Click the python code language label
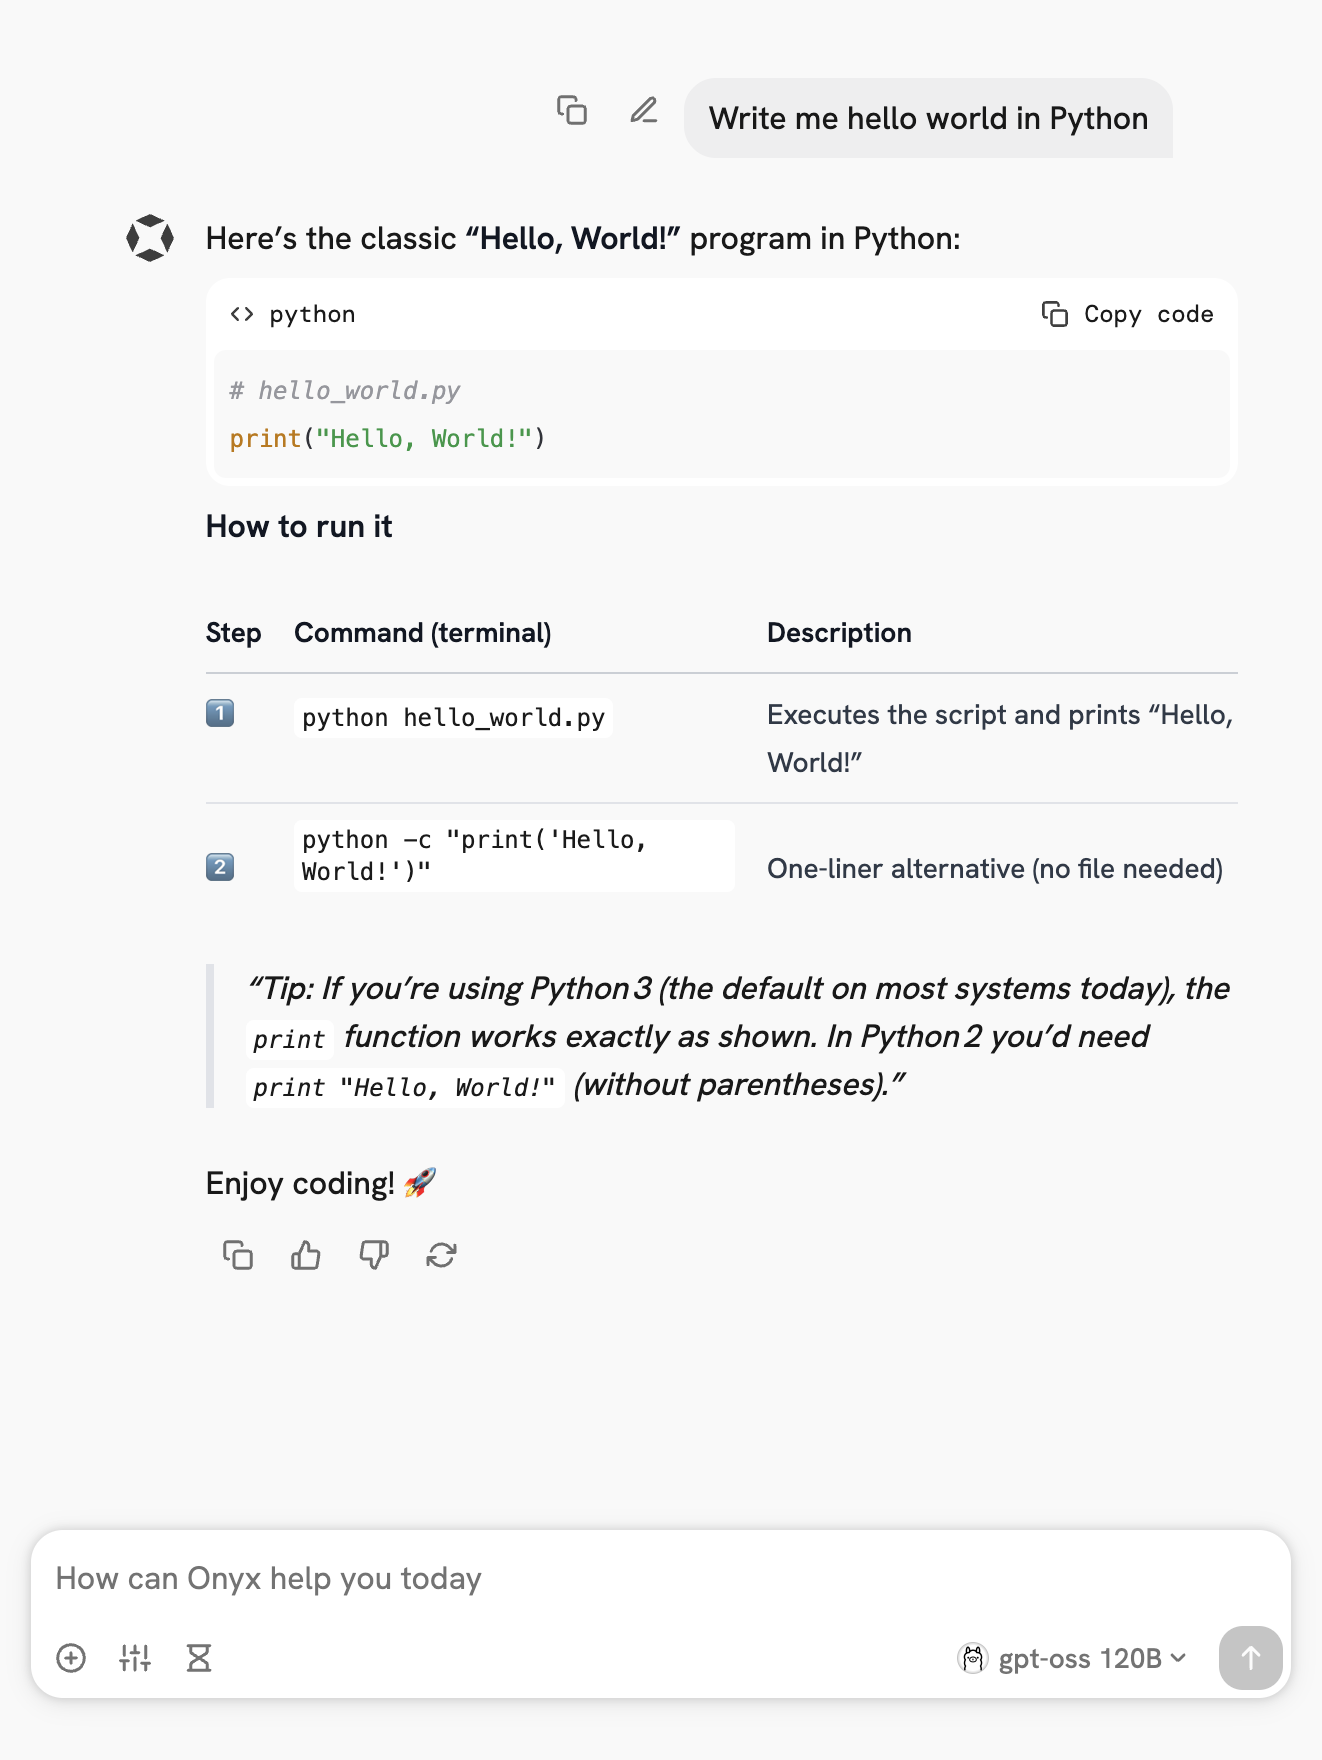The height and width of the screenshot is (1760, 1322). pyautogui.click(x=312, y=314)
